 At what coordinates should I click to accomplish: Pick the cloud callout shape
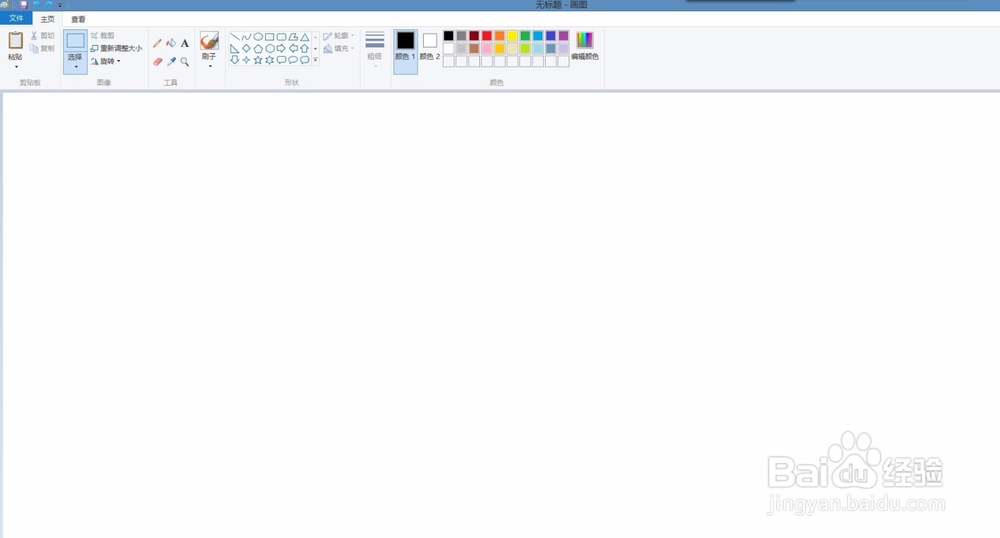pyautogui.click(x=305, y=60)
